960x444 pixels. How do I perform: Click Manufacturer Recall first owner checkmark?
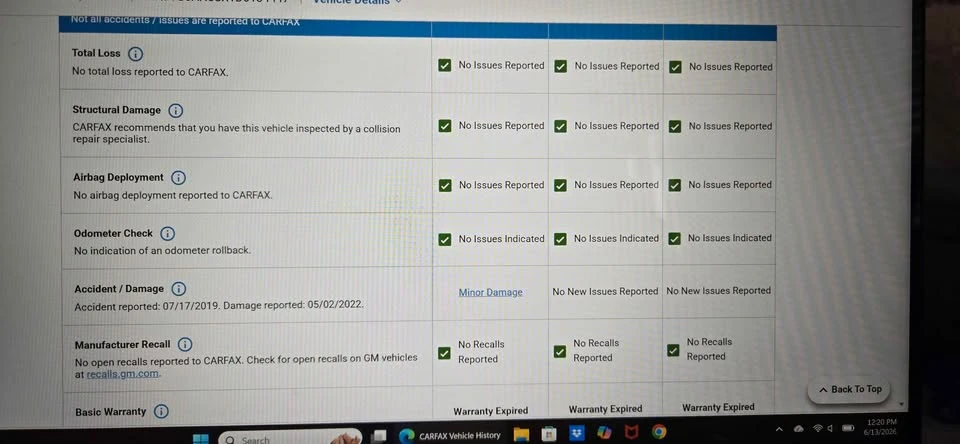(x=444, y=353)
